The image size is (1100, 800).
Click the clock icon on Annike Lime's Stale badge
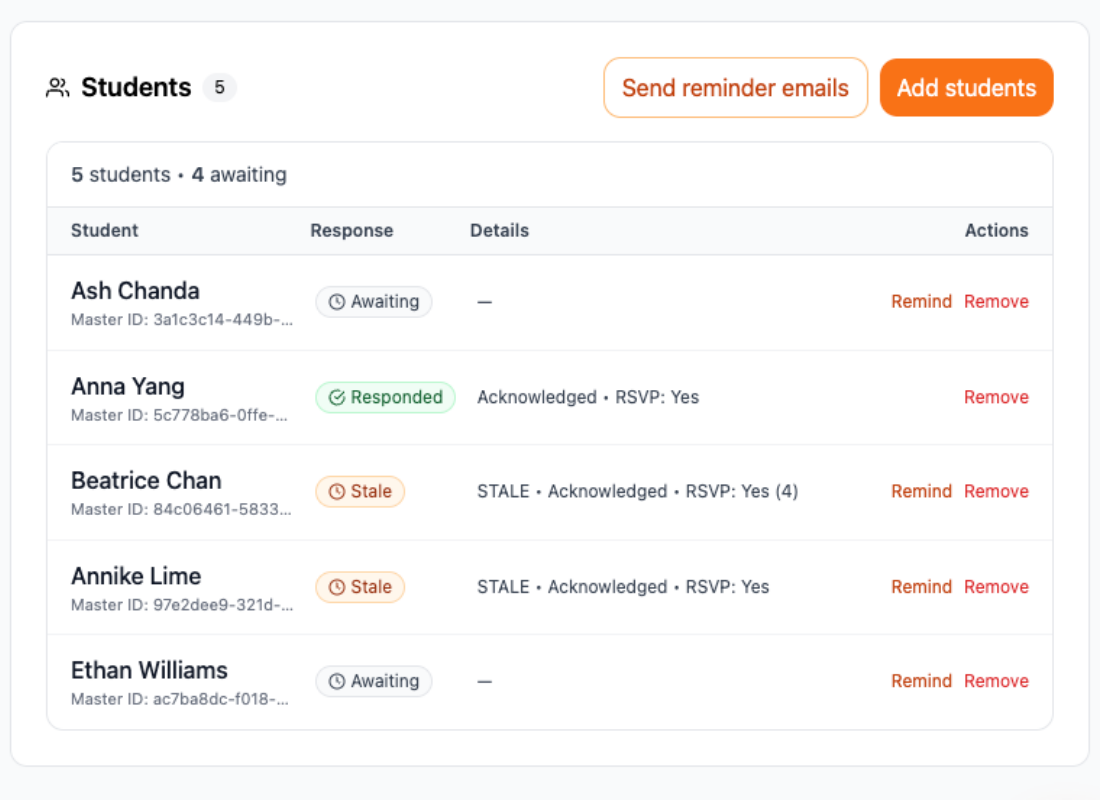338,587
